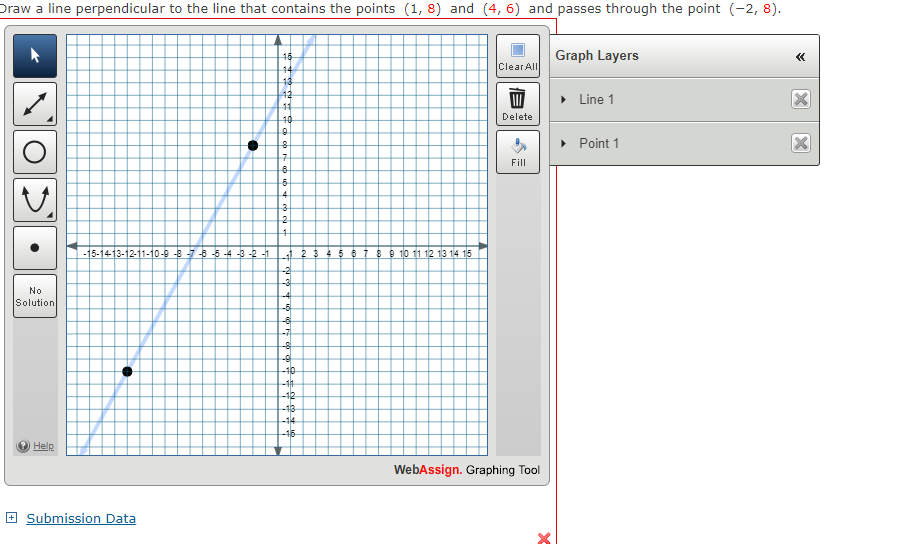Expand Submission Data plus icon
Image resolution: width=899 pixels, height=544 pixels.
pos(11,518)
